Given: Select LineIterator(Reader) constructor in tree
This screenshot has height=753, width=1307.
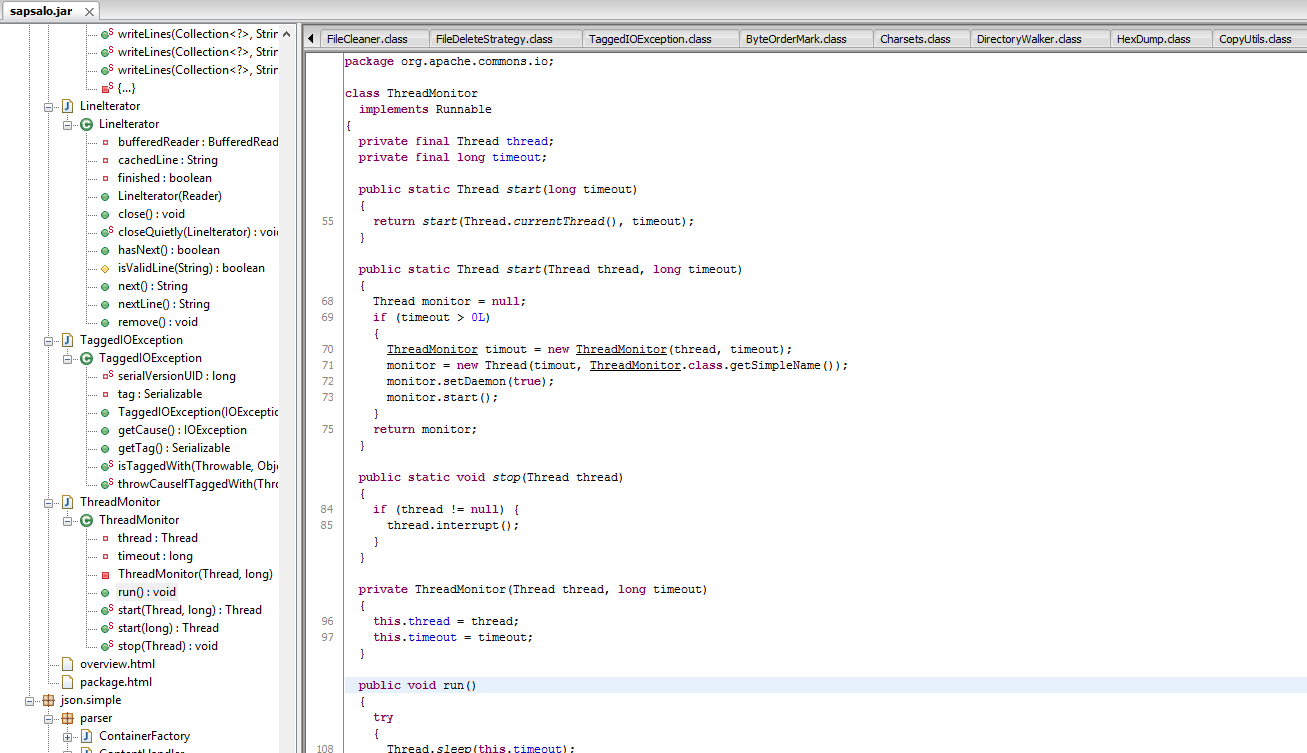Looking at the screenshot, I should click(170, 196).
